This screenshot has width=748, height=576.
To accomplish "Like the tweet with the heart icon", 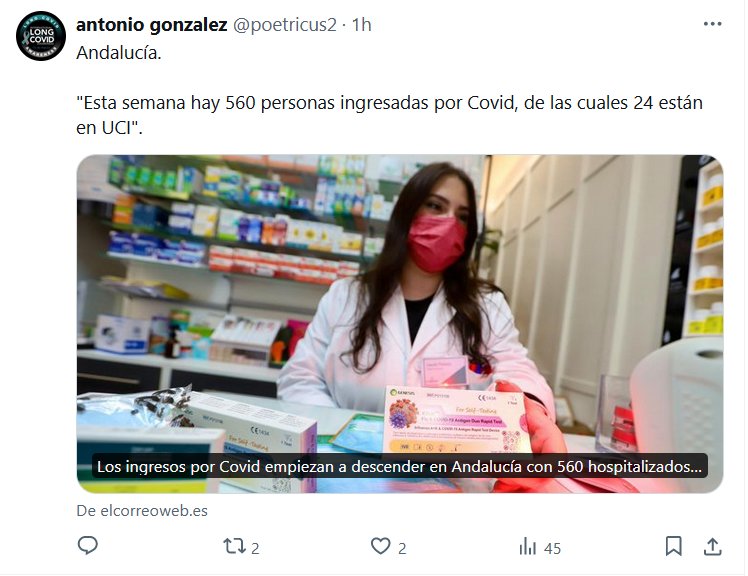I will click(381, 546).
